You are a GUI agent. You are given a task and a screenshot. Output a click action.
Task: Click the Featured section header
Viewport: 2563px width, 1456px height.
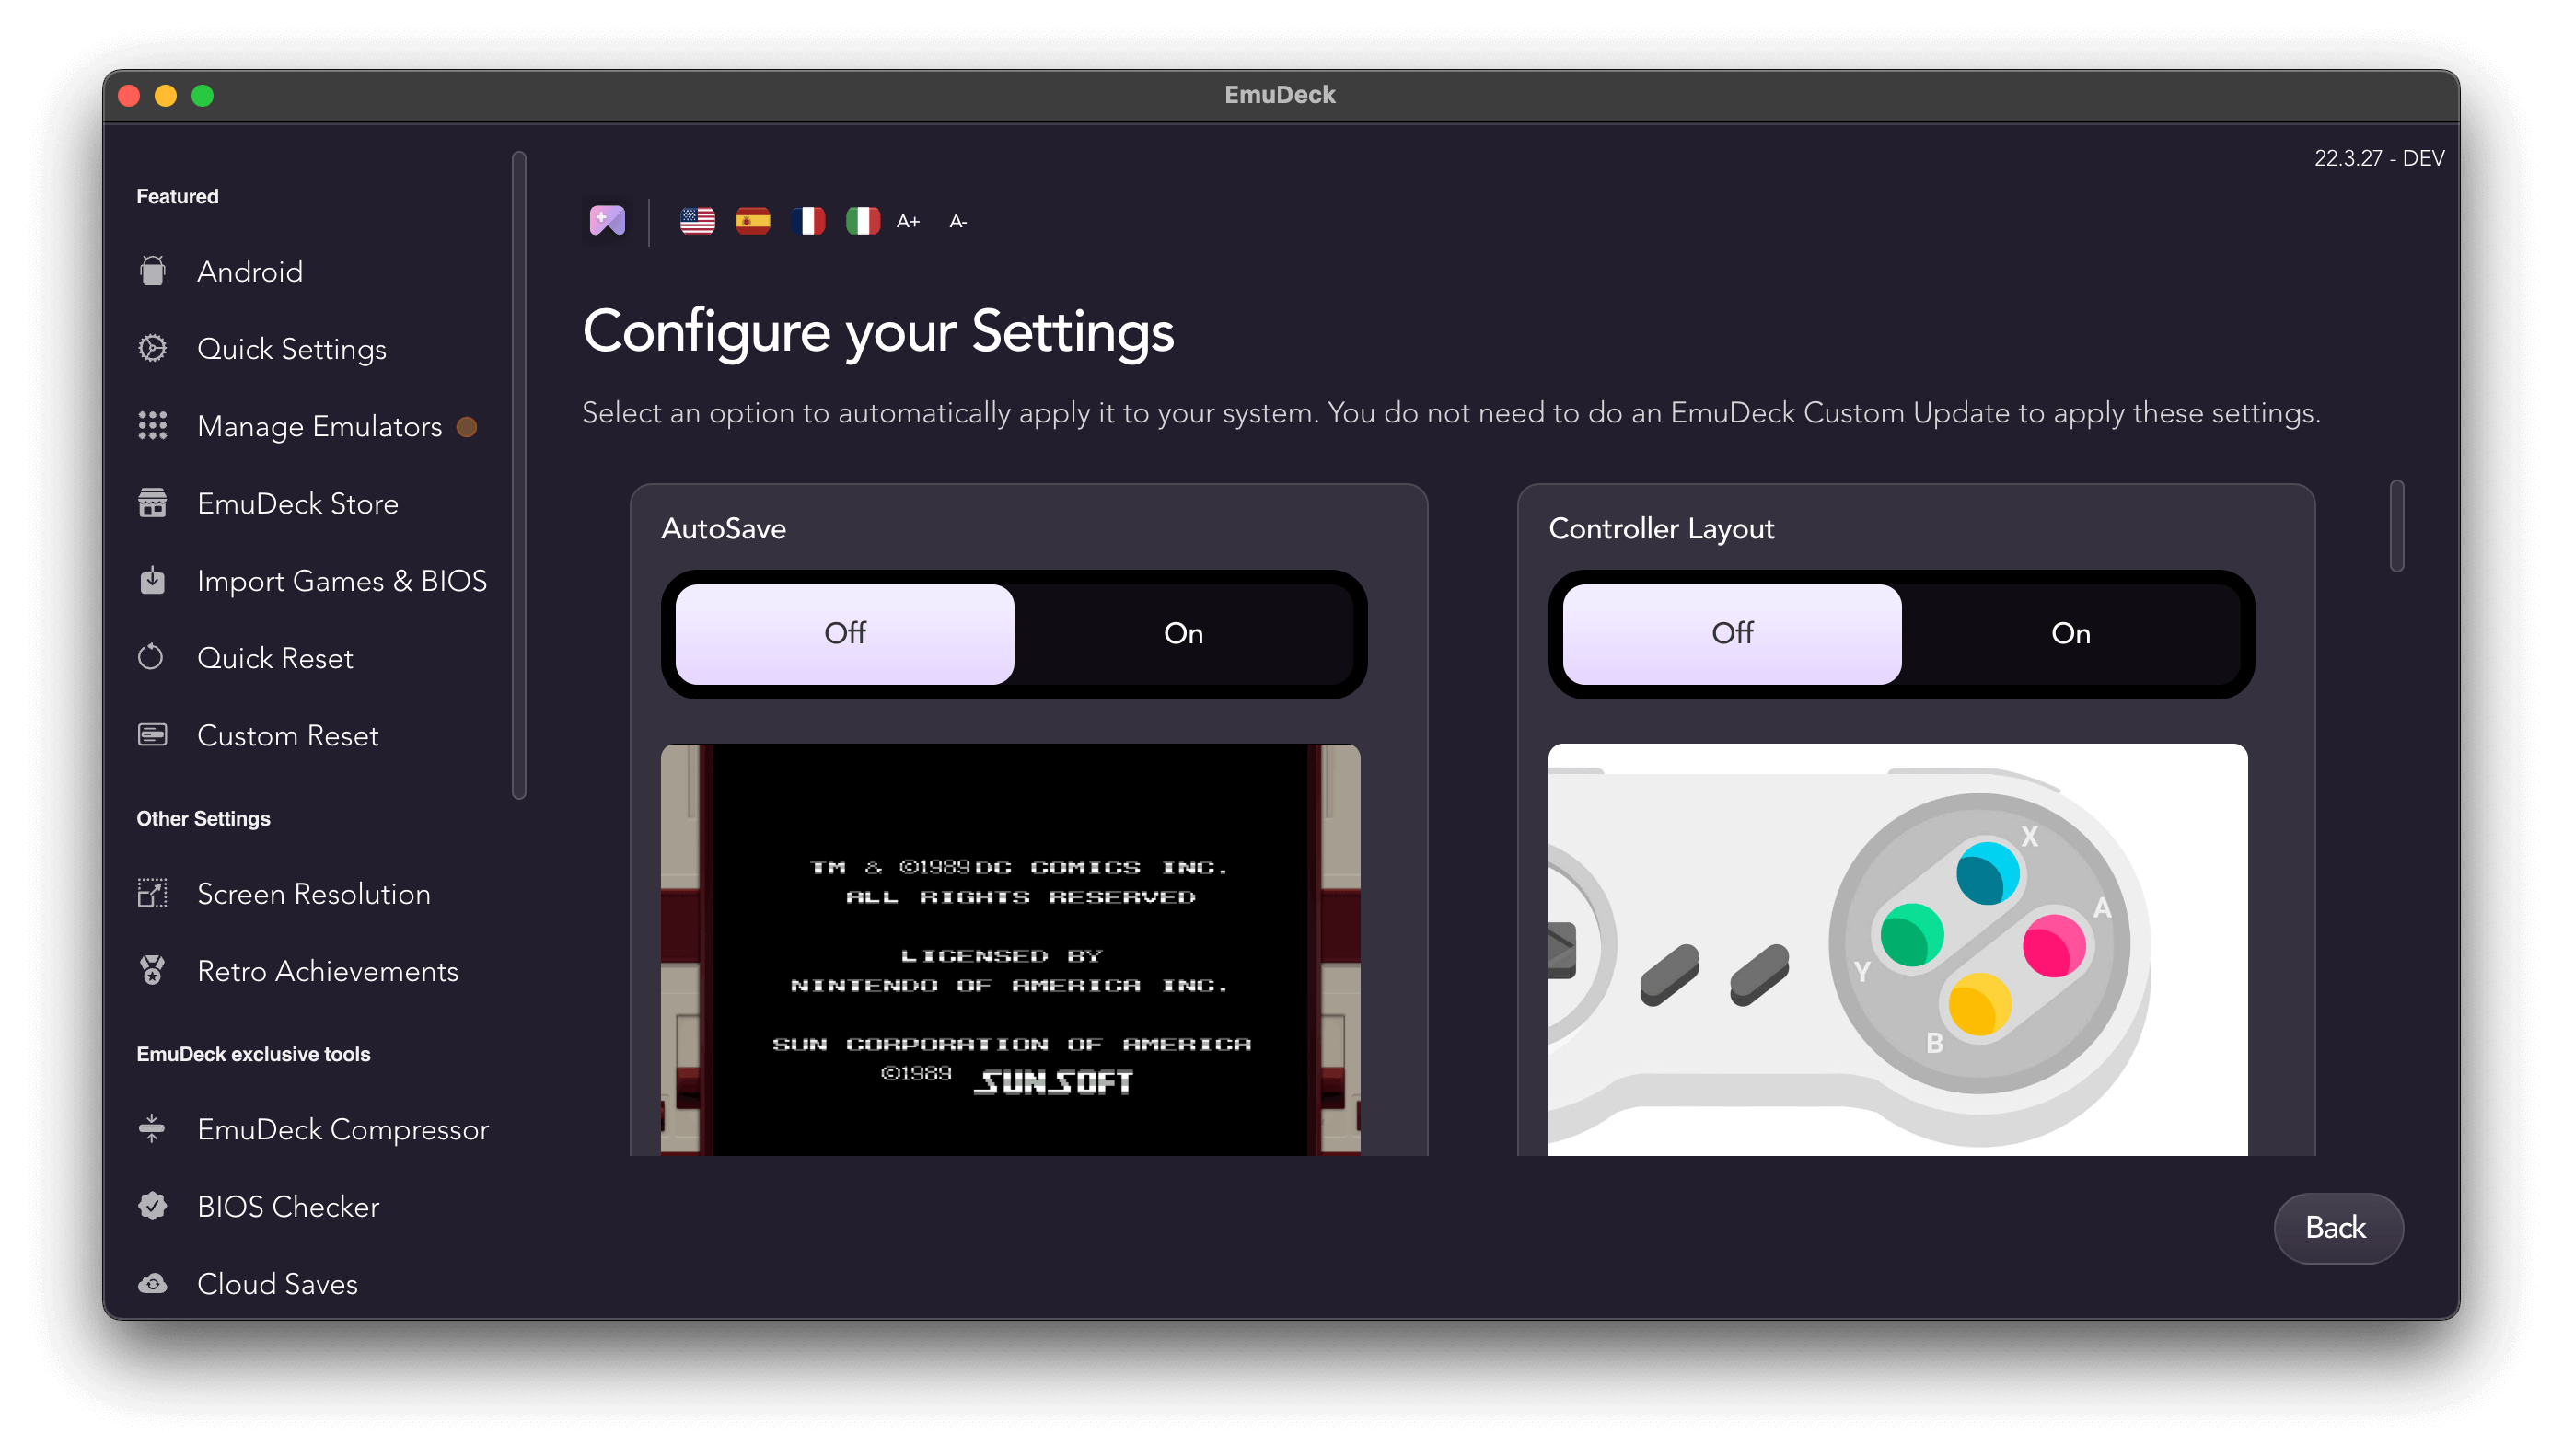pyautogui.click(x=177, y=196)
